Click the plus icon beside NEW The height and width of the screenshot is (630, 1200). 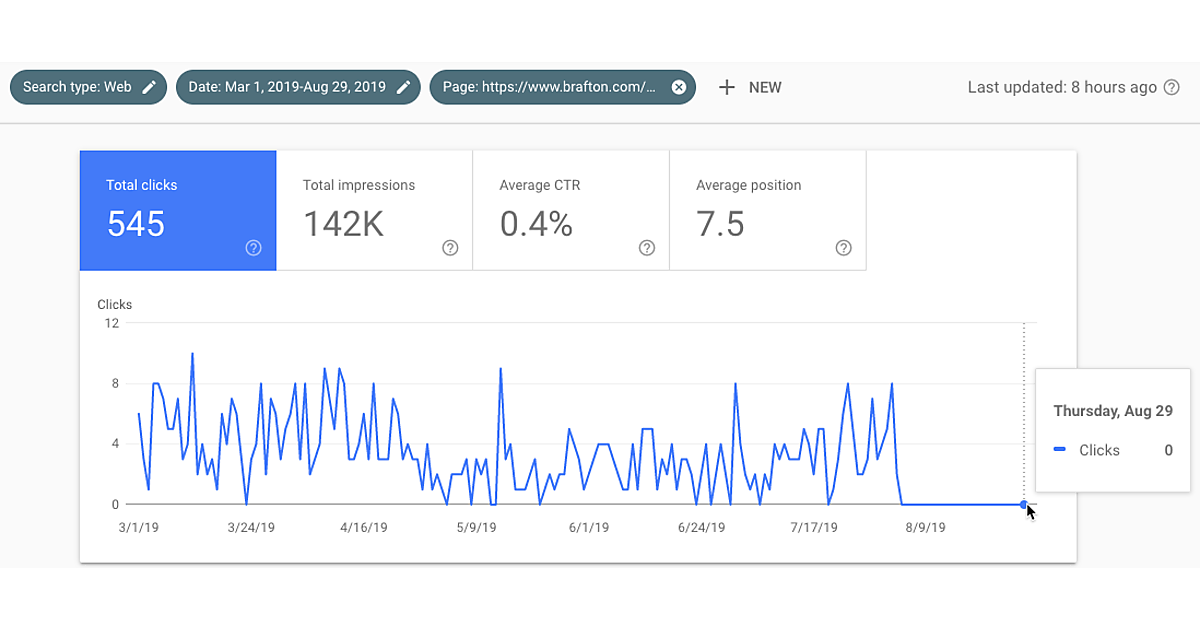[727, 87]
